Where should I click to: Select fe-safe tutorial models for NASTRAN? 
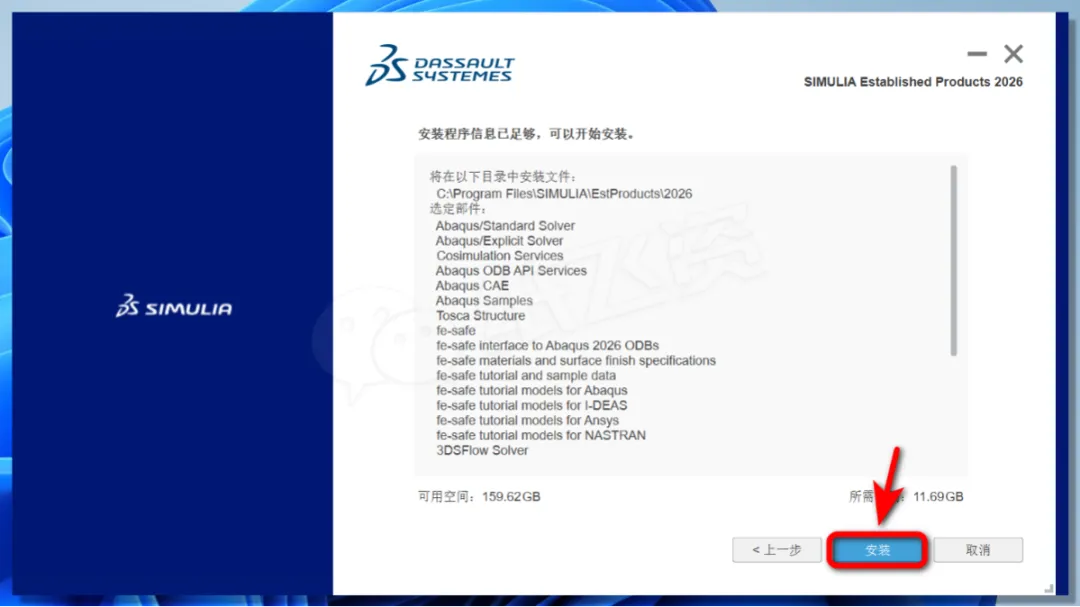pyautogui.click(x=541, y=435)
